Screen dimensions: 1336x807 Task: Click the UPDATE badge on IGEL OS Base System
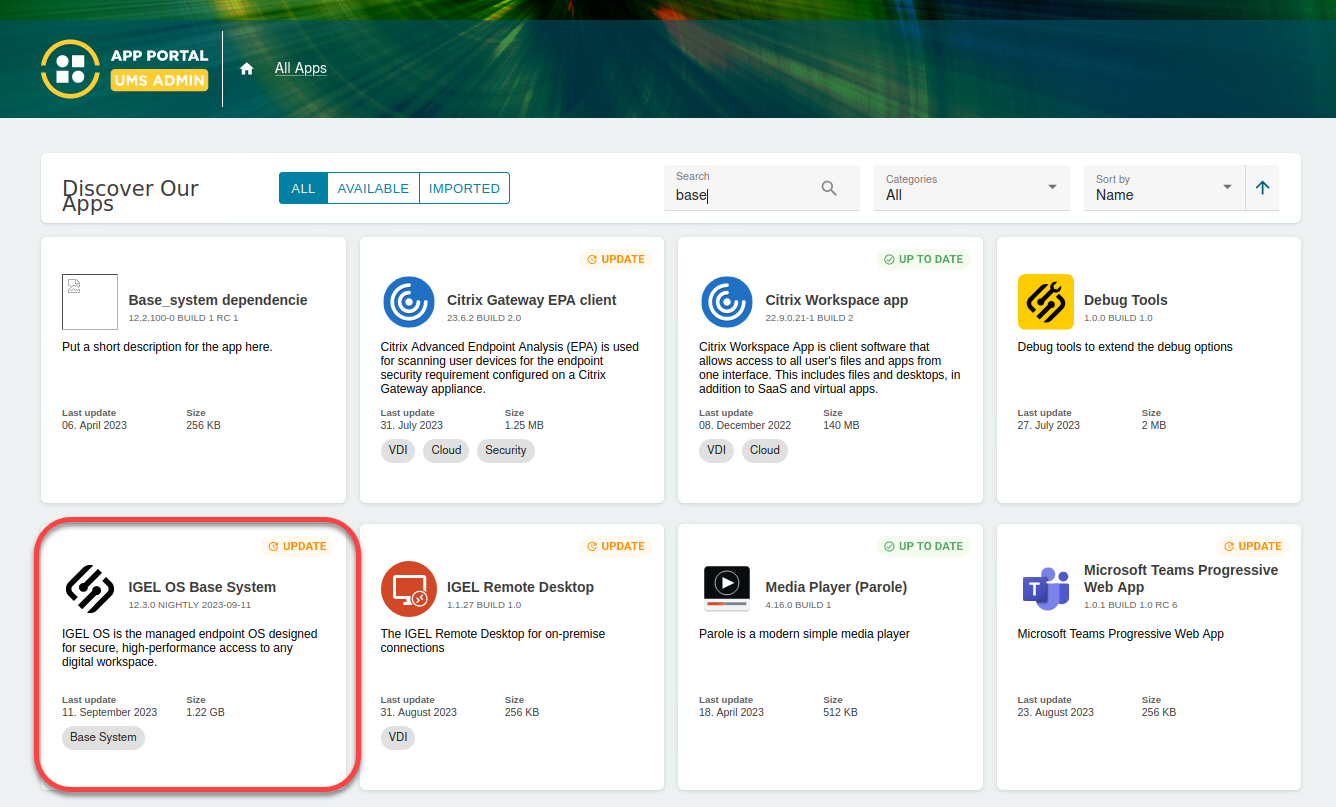click(297, 546)
